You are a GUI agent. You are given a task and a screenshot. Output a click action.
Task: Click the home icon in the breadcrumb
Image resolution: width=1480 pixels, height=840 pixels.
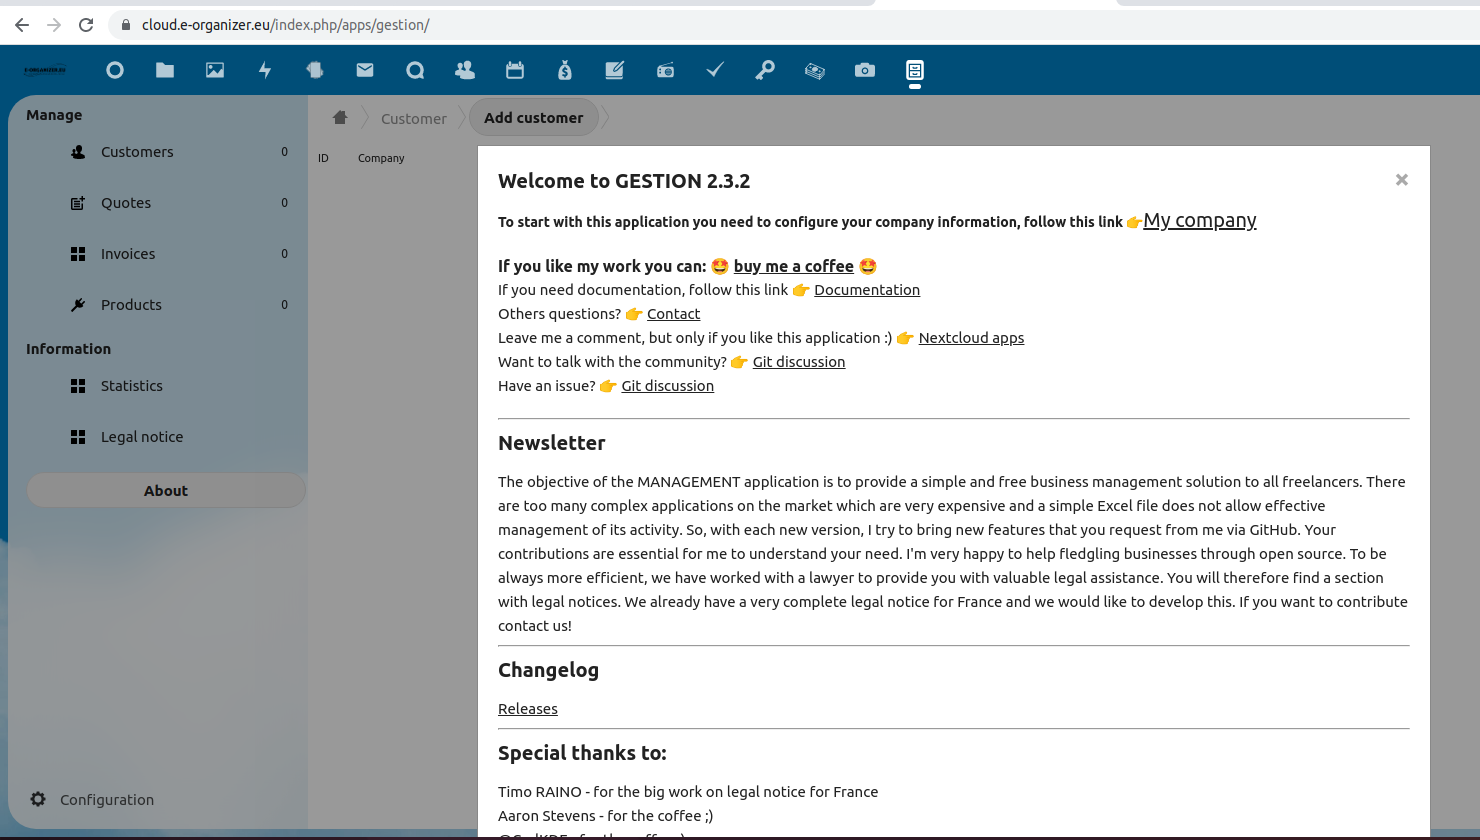pos(339,117)
